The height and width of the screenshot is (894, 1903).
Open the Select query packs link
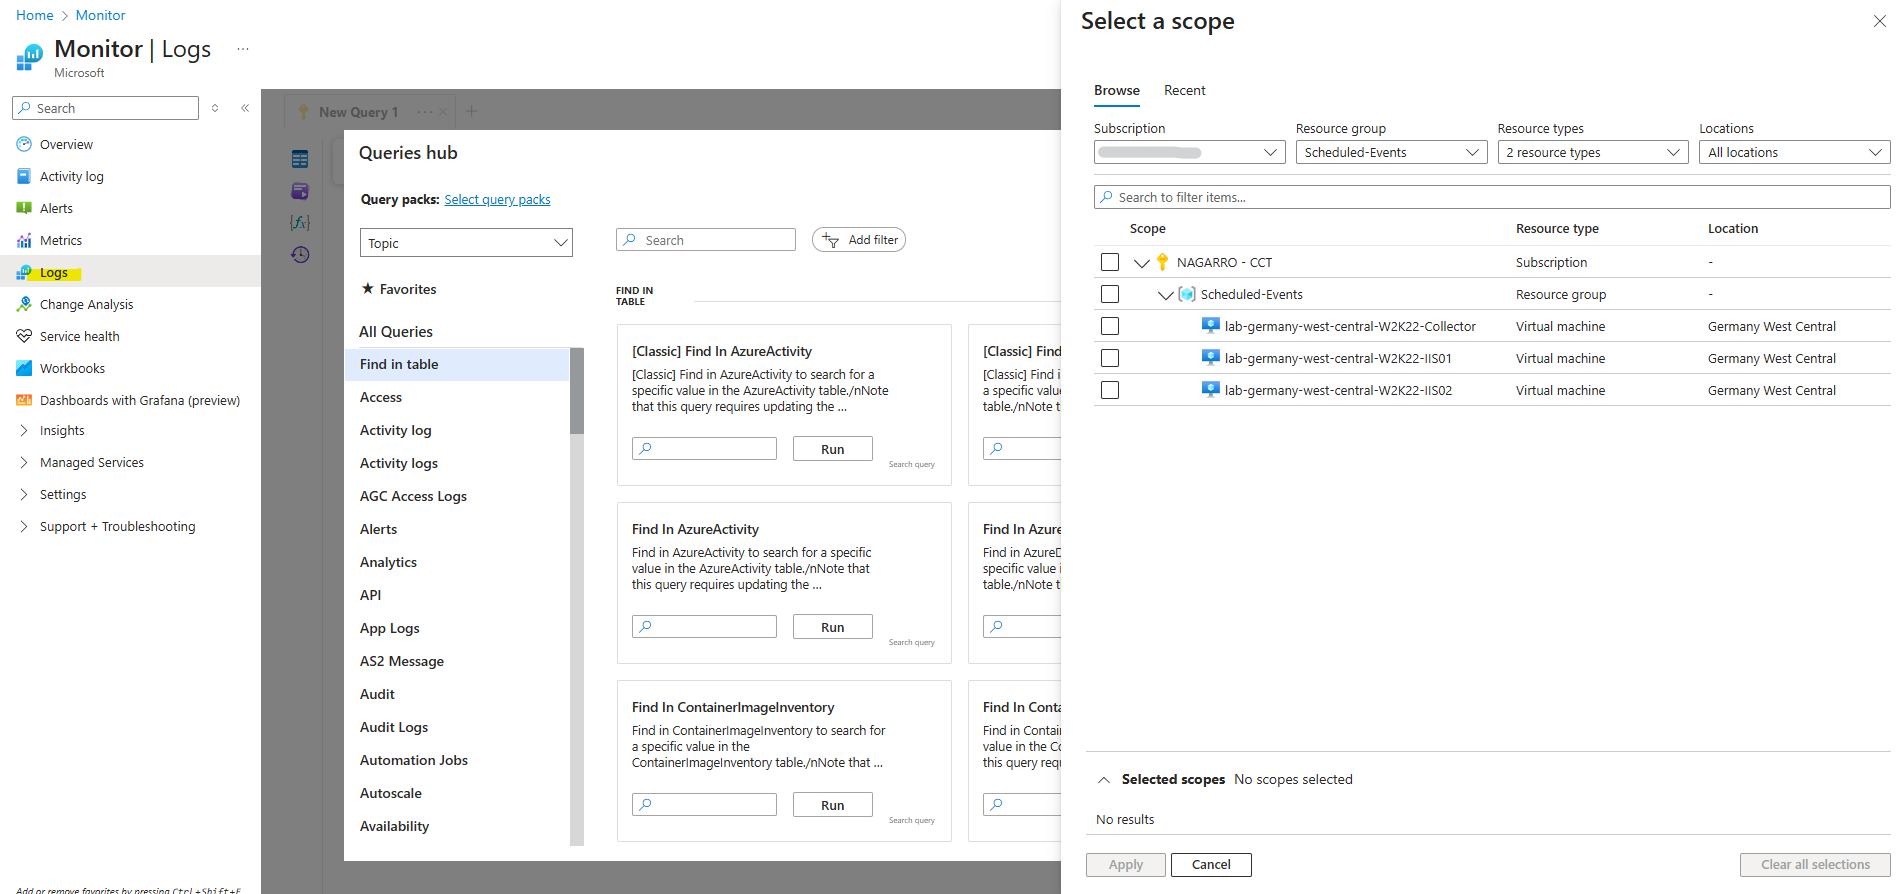(497, 200)
